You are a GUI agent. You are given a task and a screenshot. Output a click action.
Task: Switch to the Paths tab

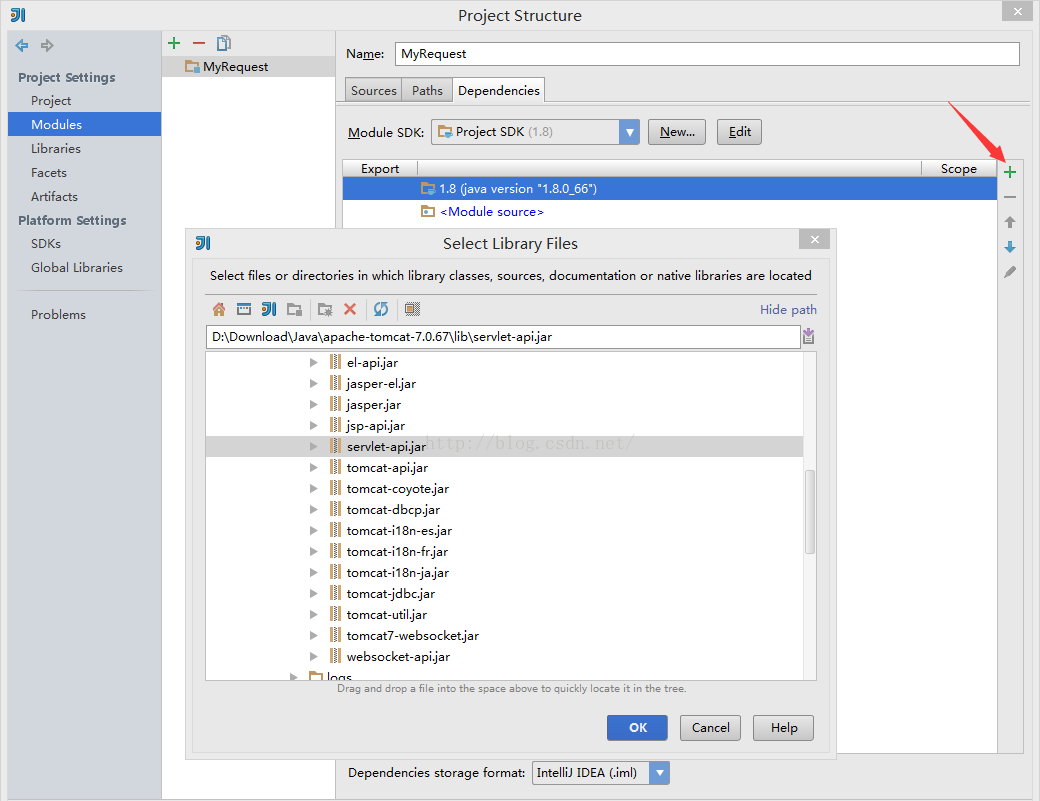coord(427,91)
